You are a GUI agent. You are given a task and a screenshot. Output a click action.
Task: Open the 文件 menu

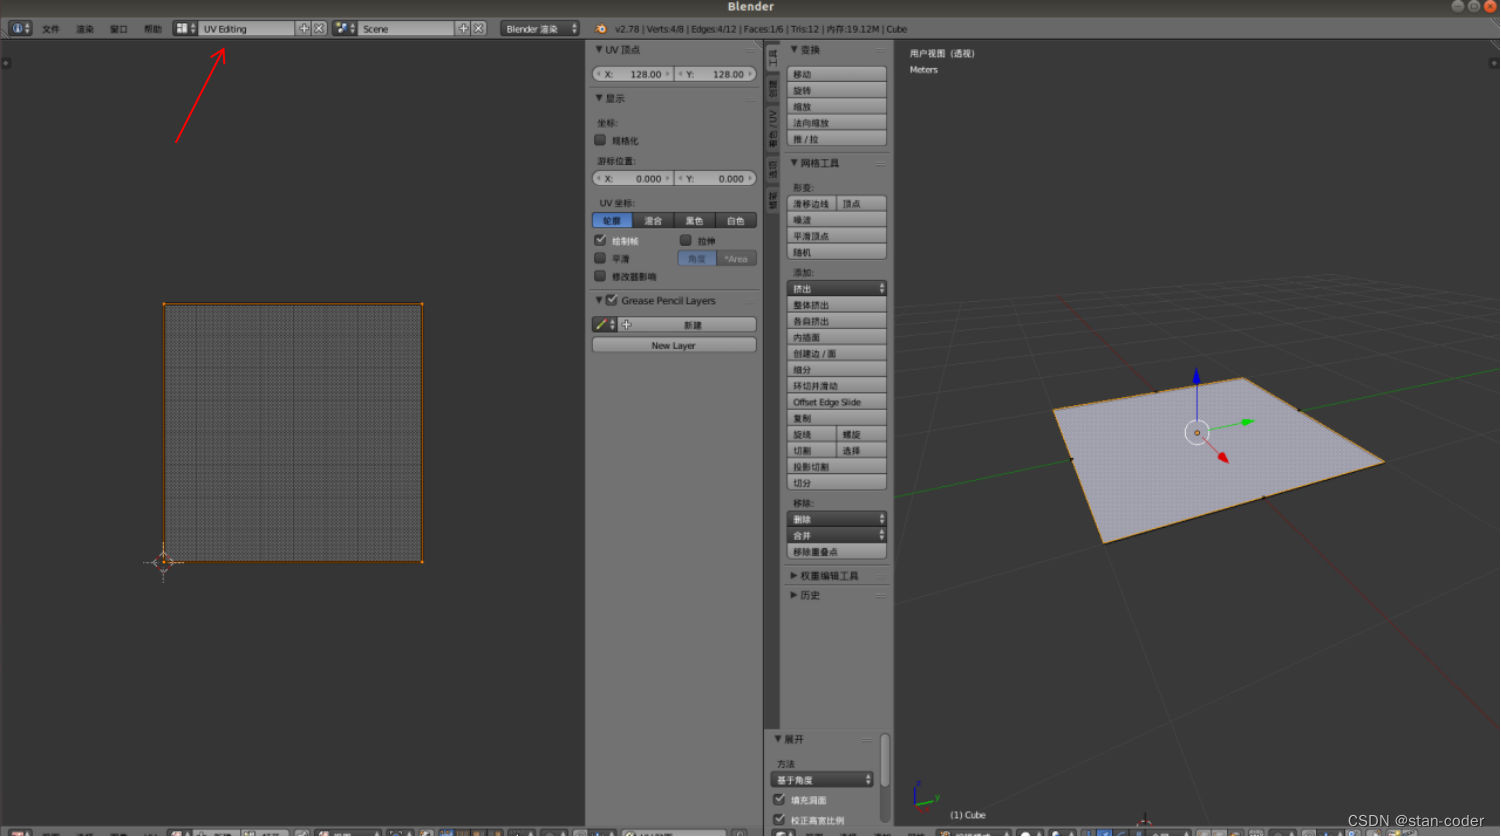tap(52, 28)
